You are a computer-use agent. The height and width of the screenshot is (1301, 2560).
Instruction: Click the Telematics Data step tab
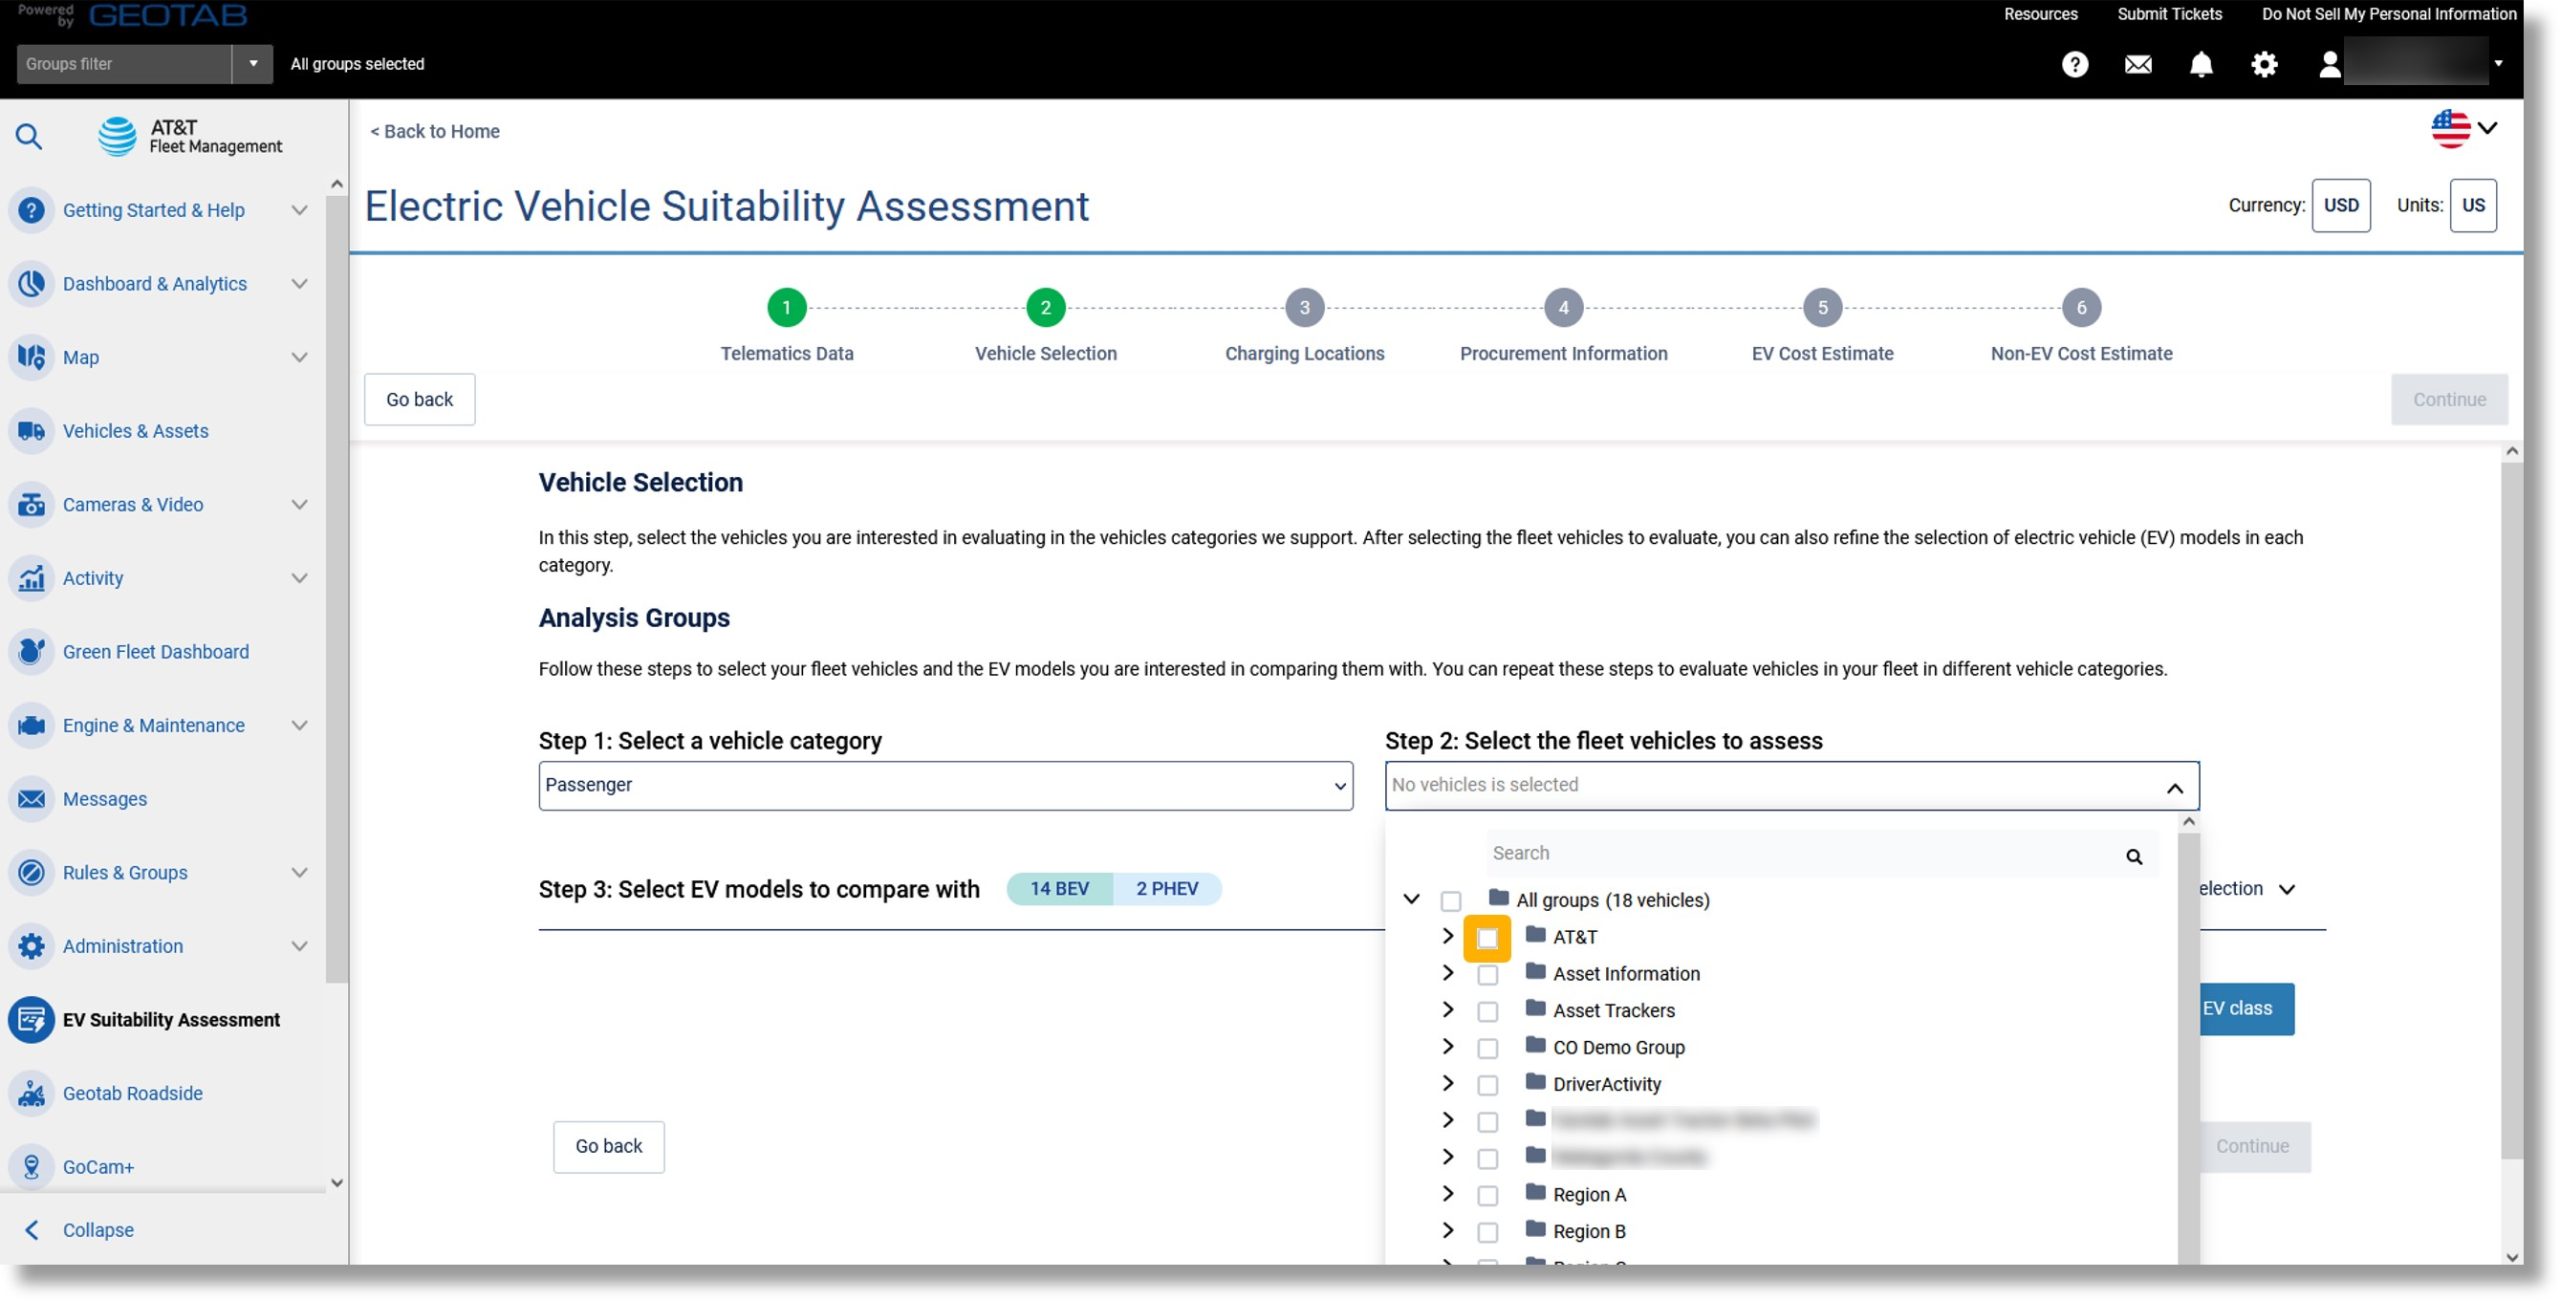tap(786, 307)
